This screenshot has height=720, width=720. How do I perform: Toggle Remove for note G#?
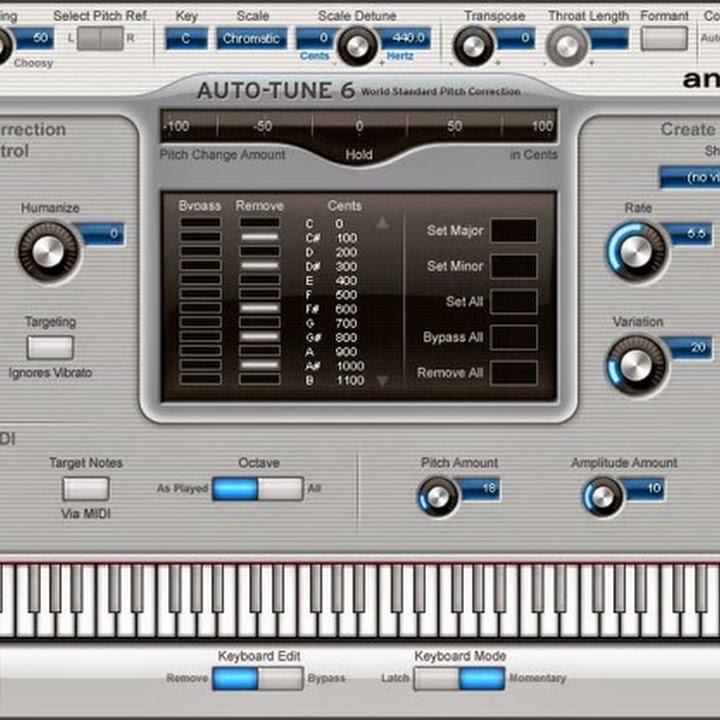(259, 337)
